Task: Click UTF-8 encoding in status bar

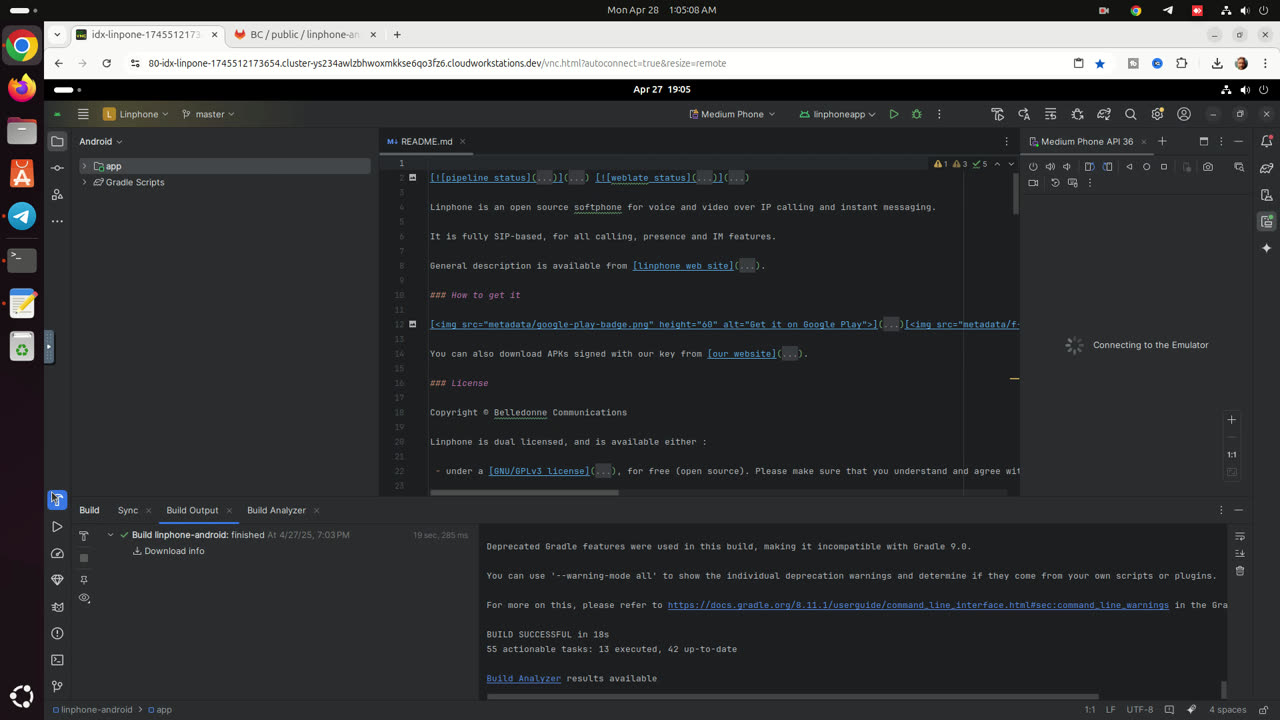Action: pos(1139,710)
